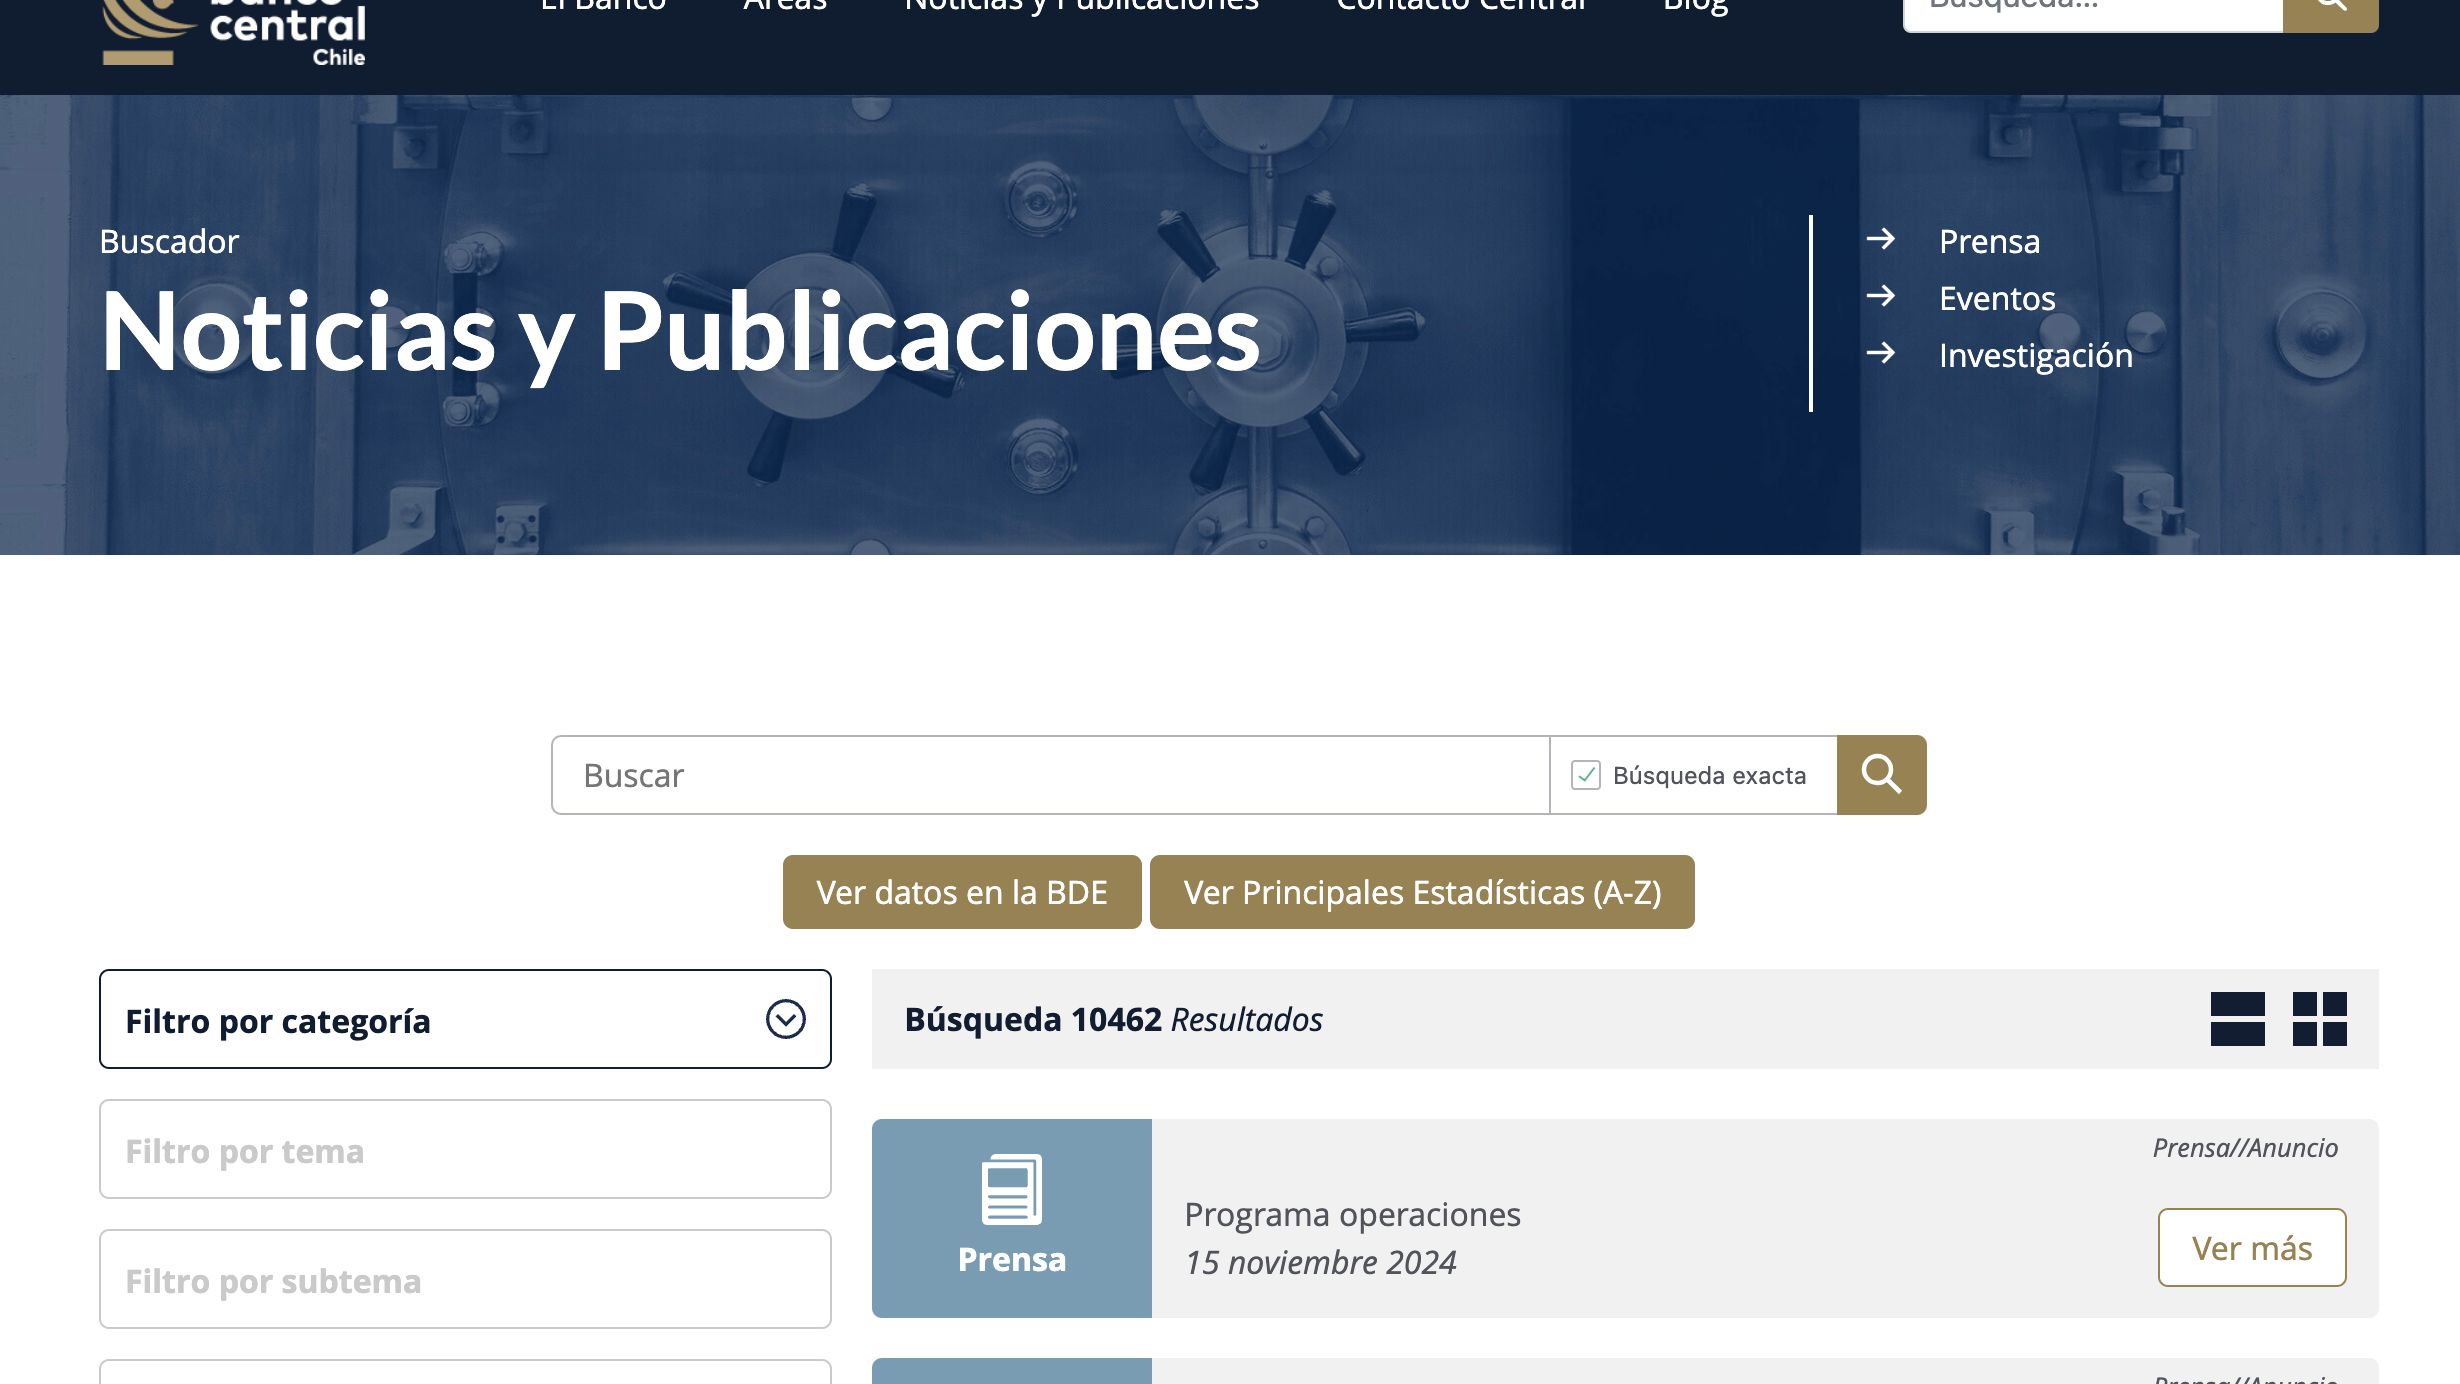Click the Búsqueda 10462 Resultados heading
This screenshot has width=2460, height=1384.
[x=1113, y=1019]
